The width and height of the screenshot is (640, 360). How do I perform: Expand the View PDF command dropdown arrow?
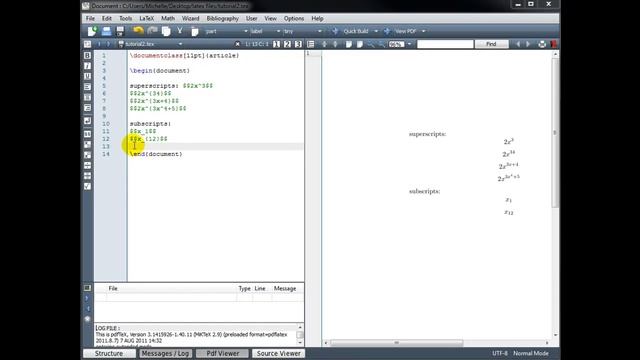[x=424, y=31]
